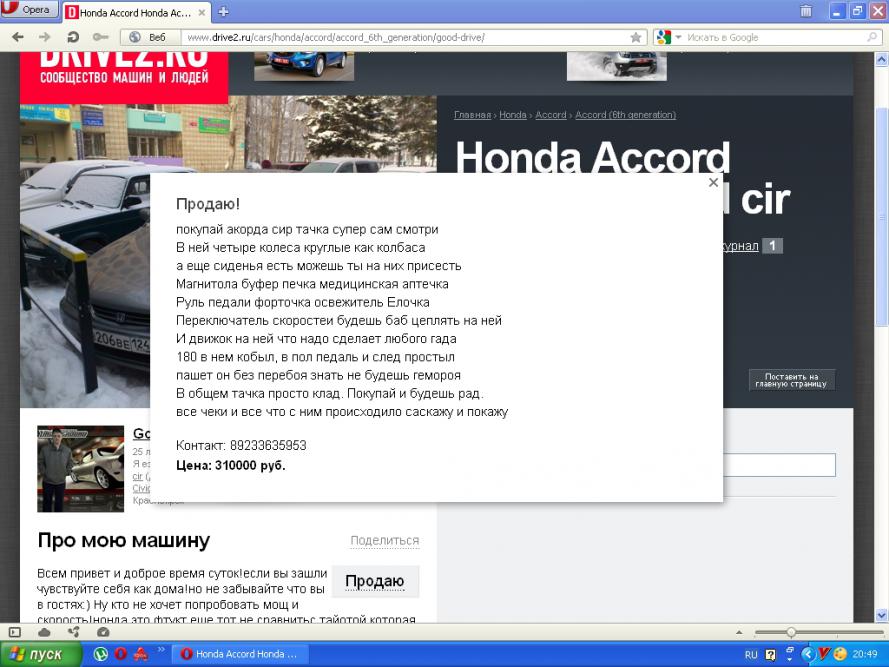
Task: Close the 'Продаю!' popup with the X
Action: (713, 182)
